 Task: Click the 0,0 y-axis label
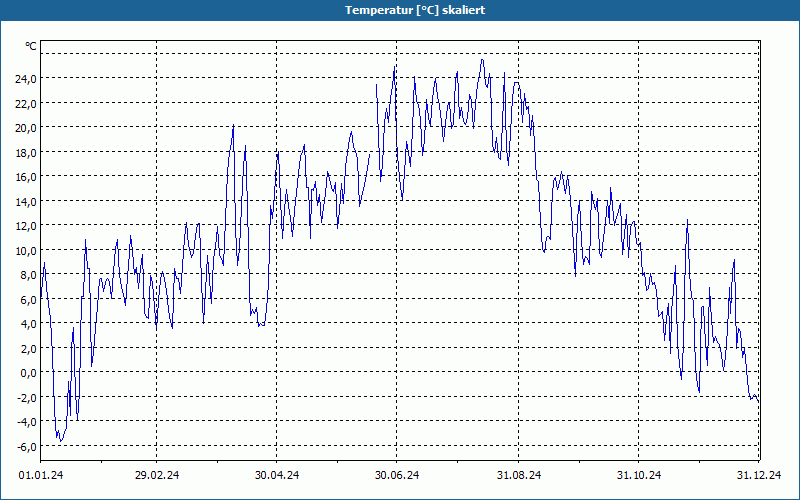click(30, 372)
